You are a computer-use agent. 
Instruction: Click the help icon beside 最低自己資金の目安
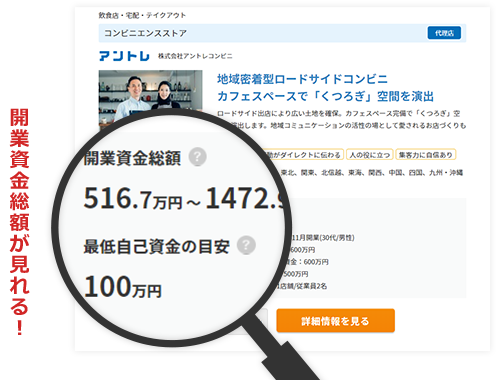pos(246,245)
